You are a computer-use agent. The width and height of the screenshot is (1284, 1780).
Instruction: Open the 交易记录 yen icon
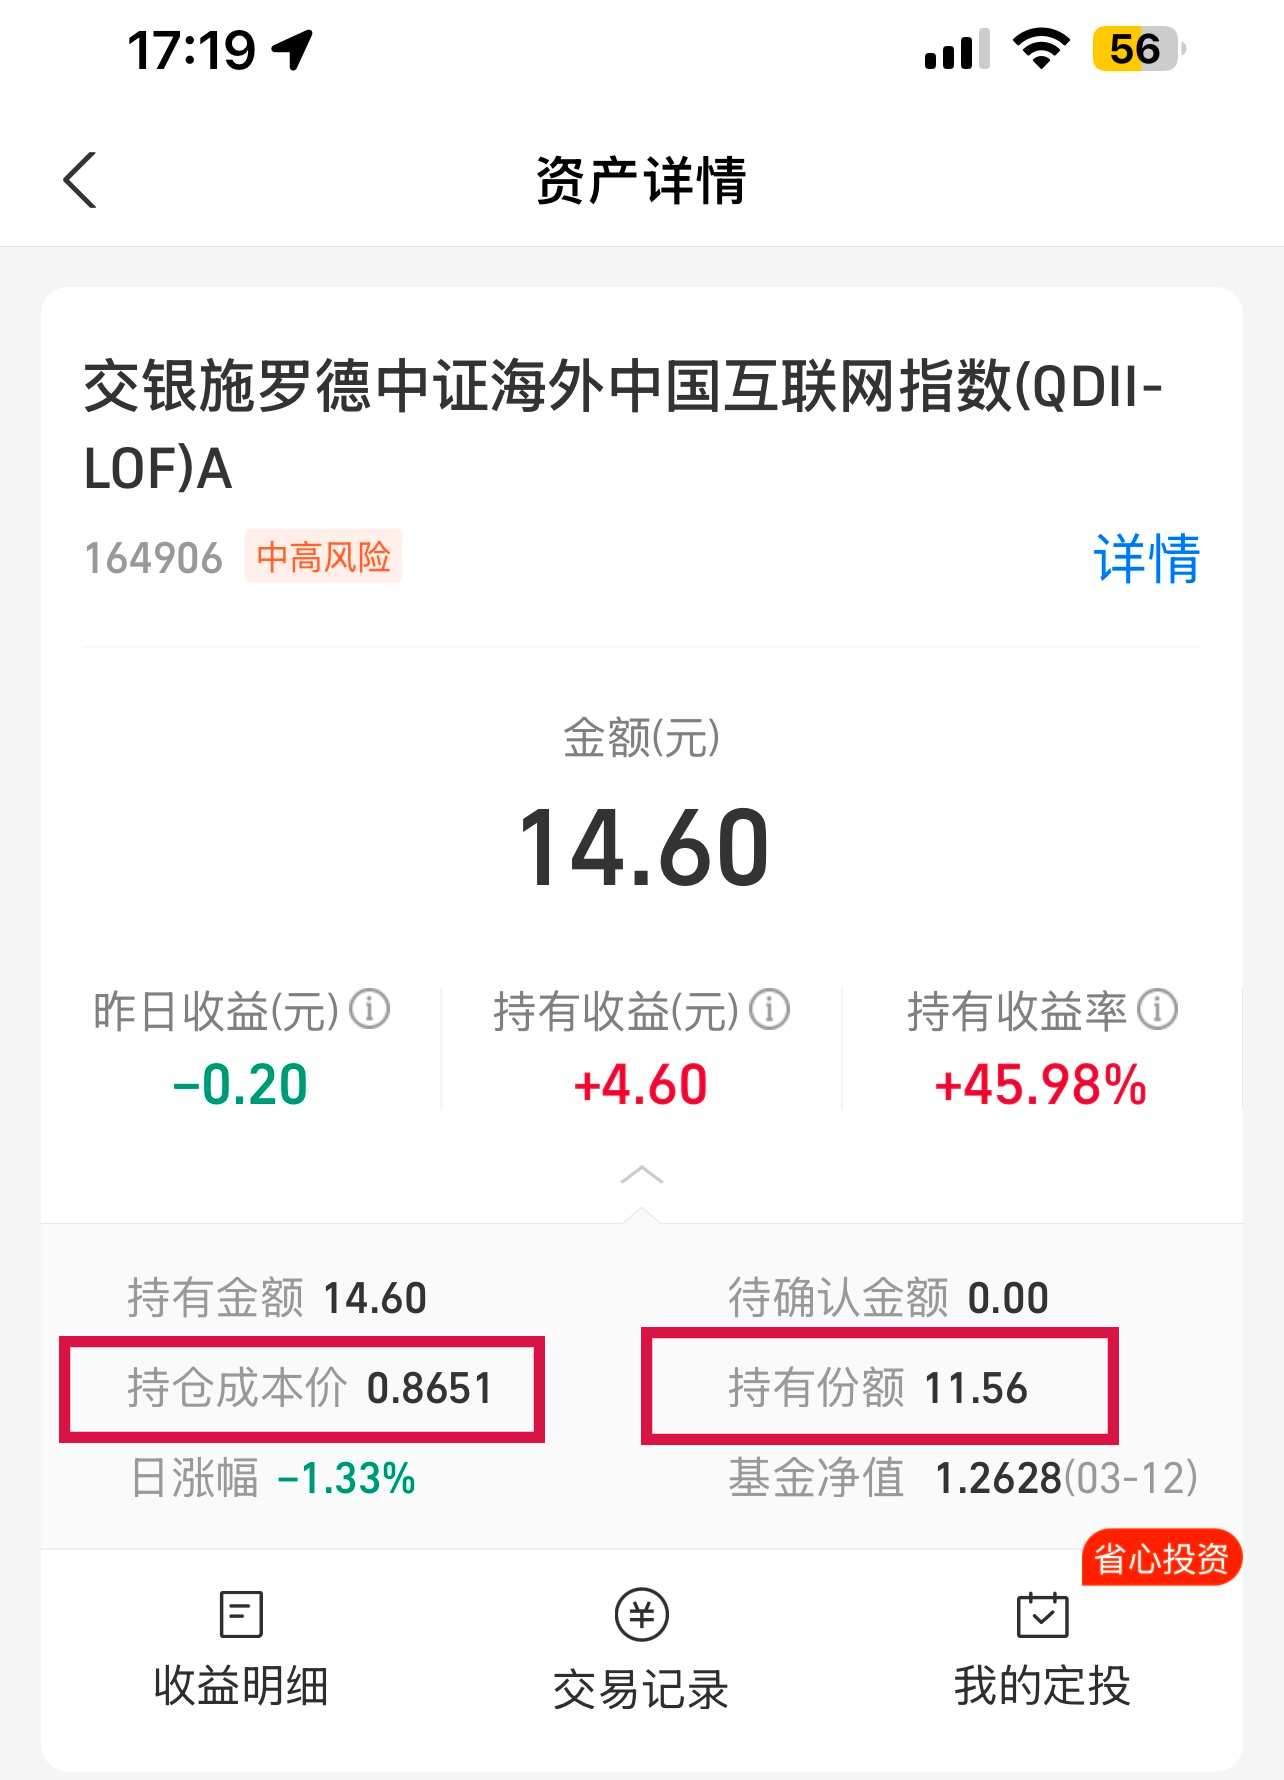641,1614
